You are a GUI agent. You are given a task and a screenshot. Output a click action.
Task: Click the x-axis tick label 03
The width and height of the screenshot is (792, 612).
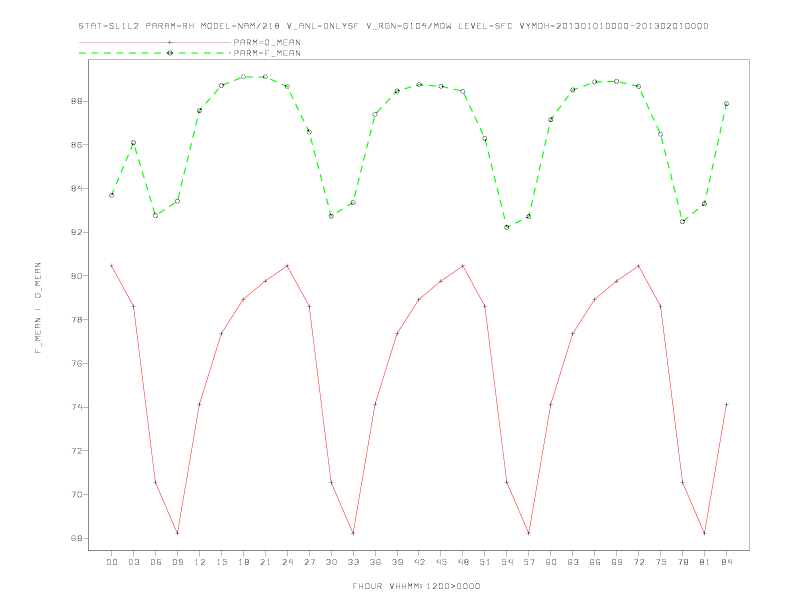pyautogui.click(x=133, y=562)
